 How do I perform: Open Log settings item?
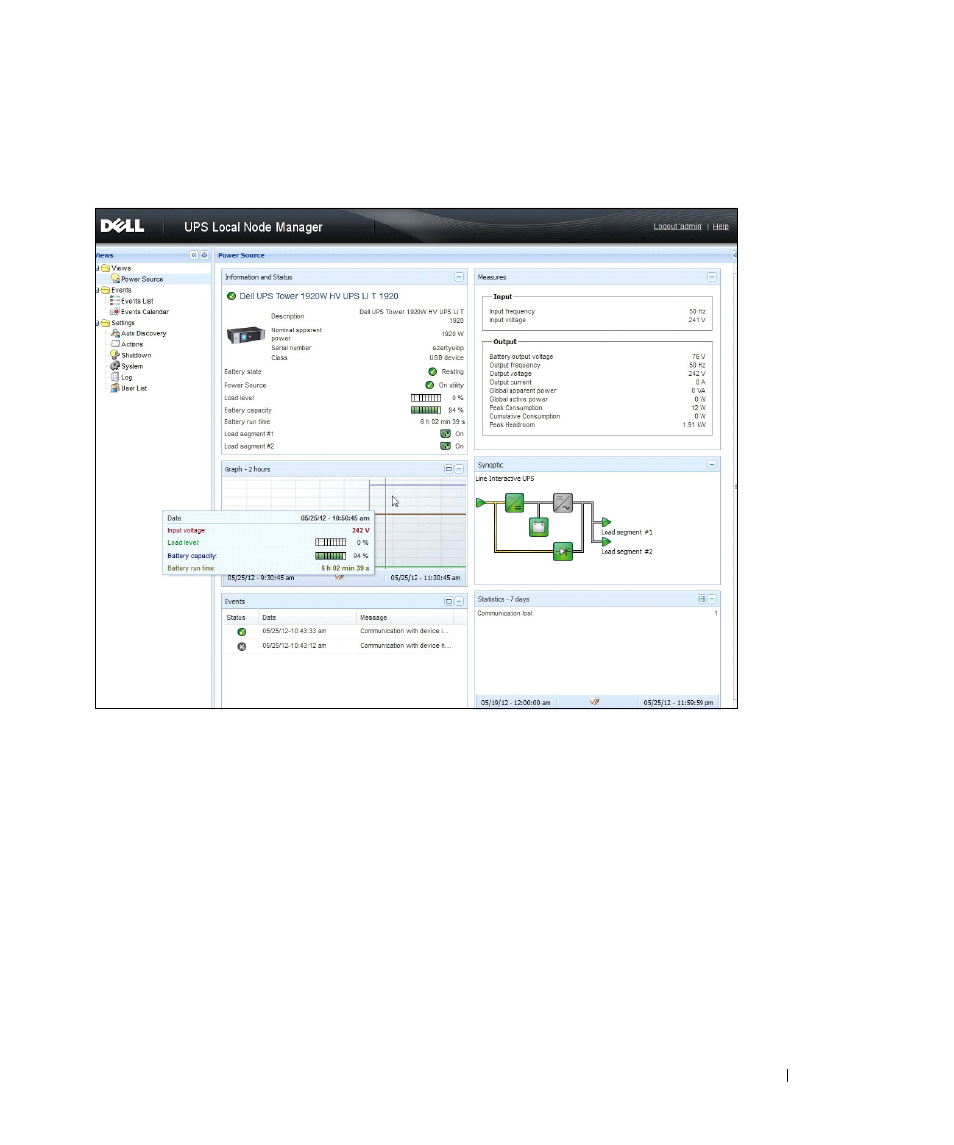click(x=127, y=378)
